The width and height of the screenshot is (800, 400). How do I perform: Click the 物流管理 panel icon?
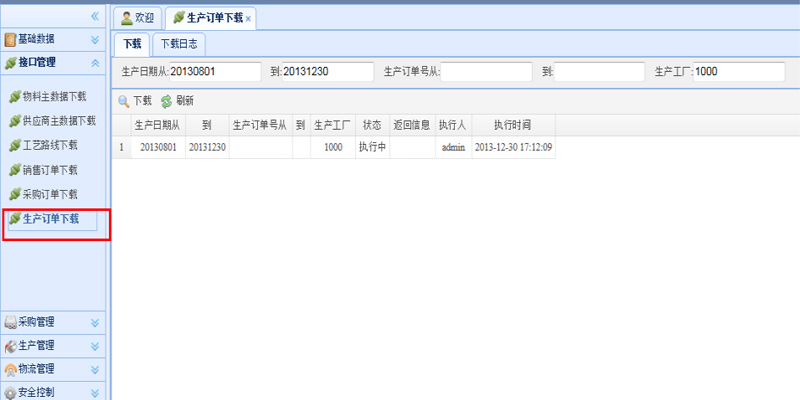tap(10, 369)
